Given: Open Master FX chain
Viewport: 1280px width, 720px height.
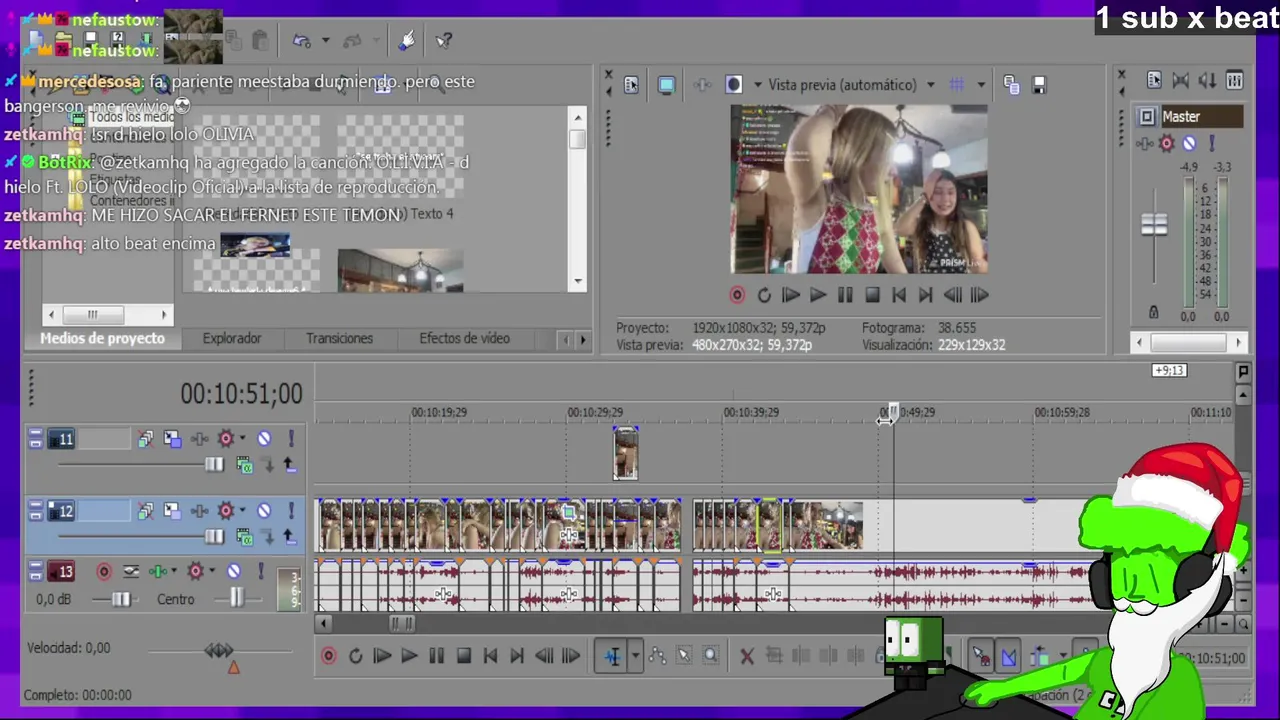Looking at the screenshot, I should tap(1166, 143).
